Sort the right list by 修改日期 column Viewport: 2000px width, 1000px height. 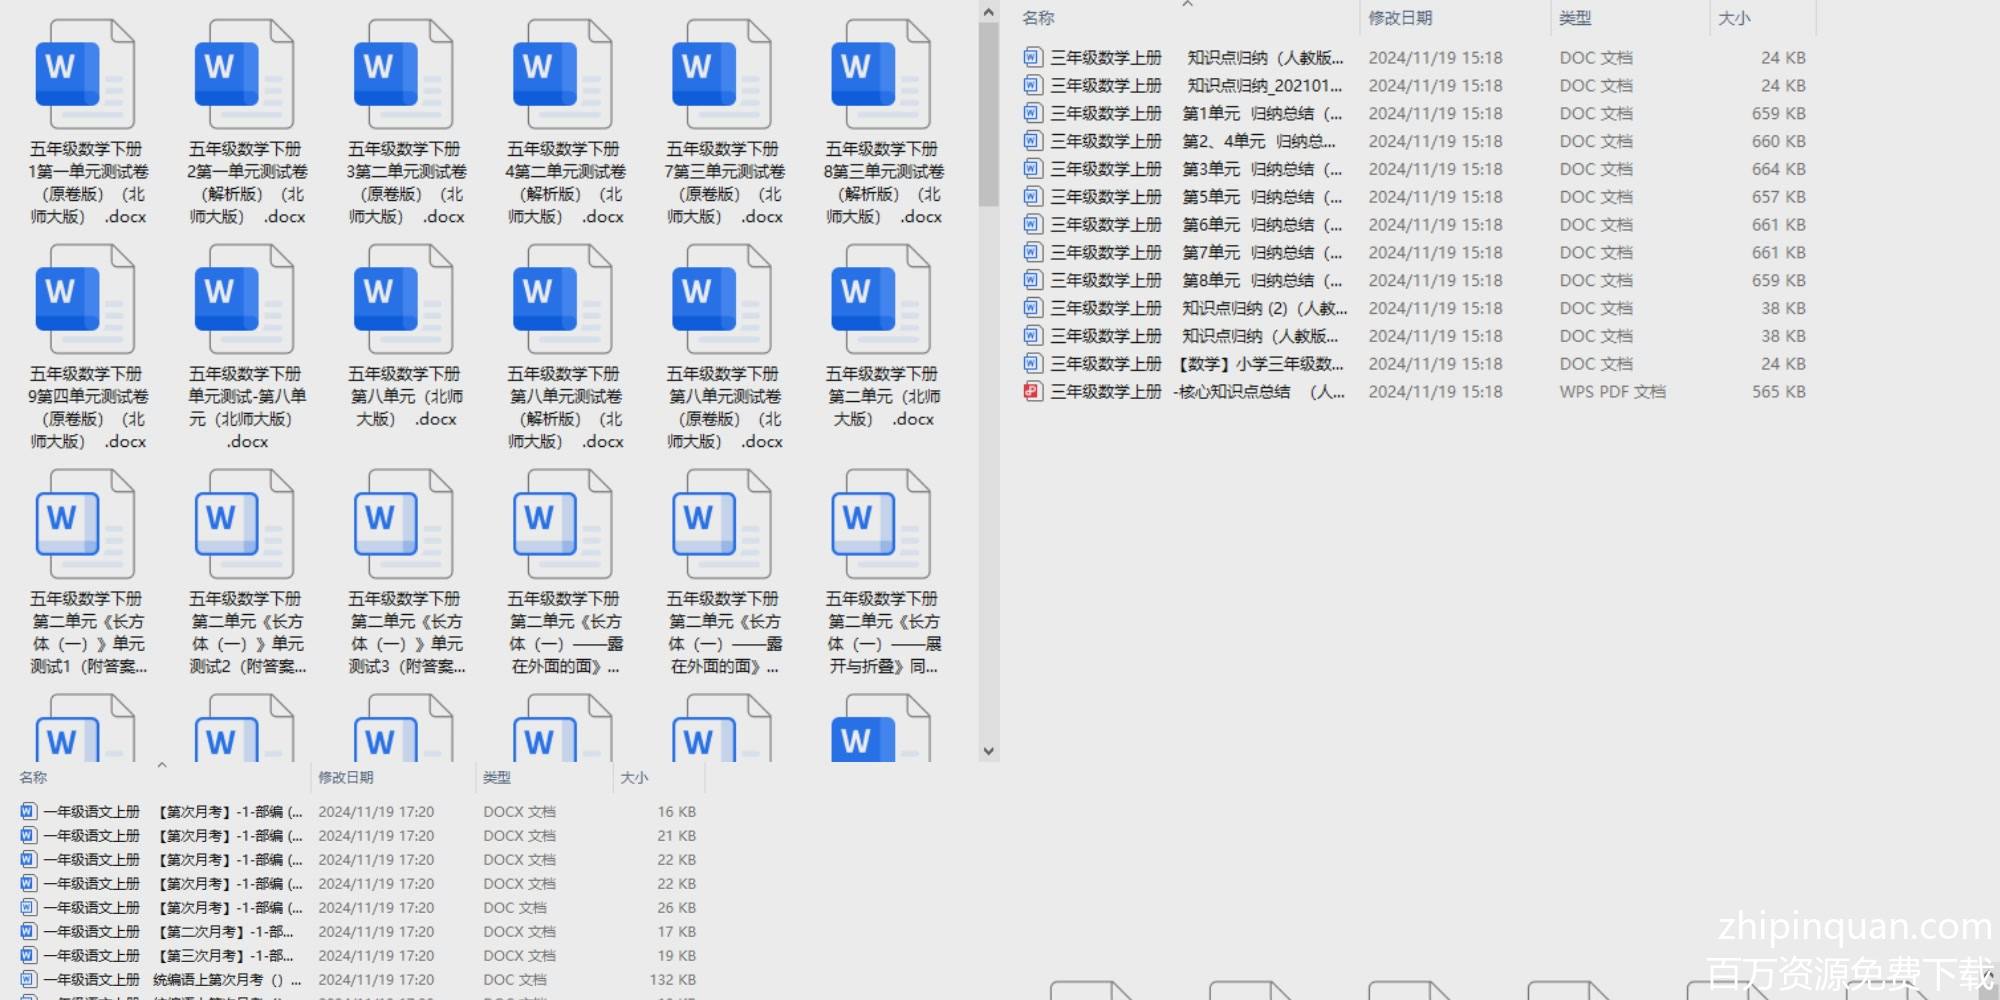pos(1400,18)
